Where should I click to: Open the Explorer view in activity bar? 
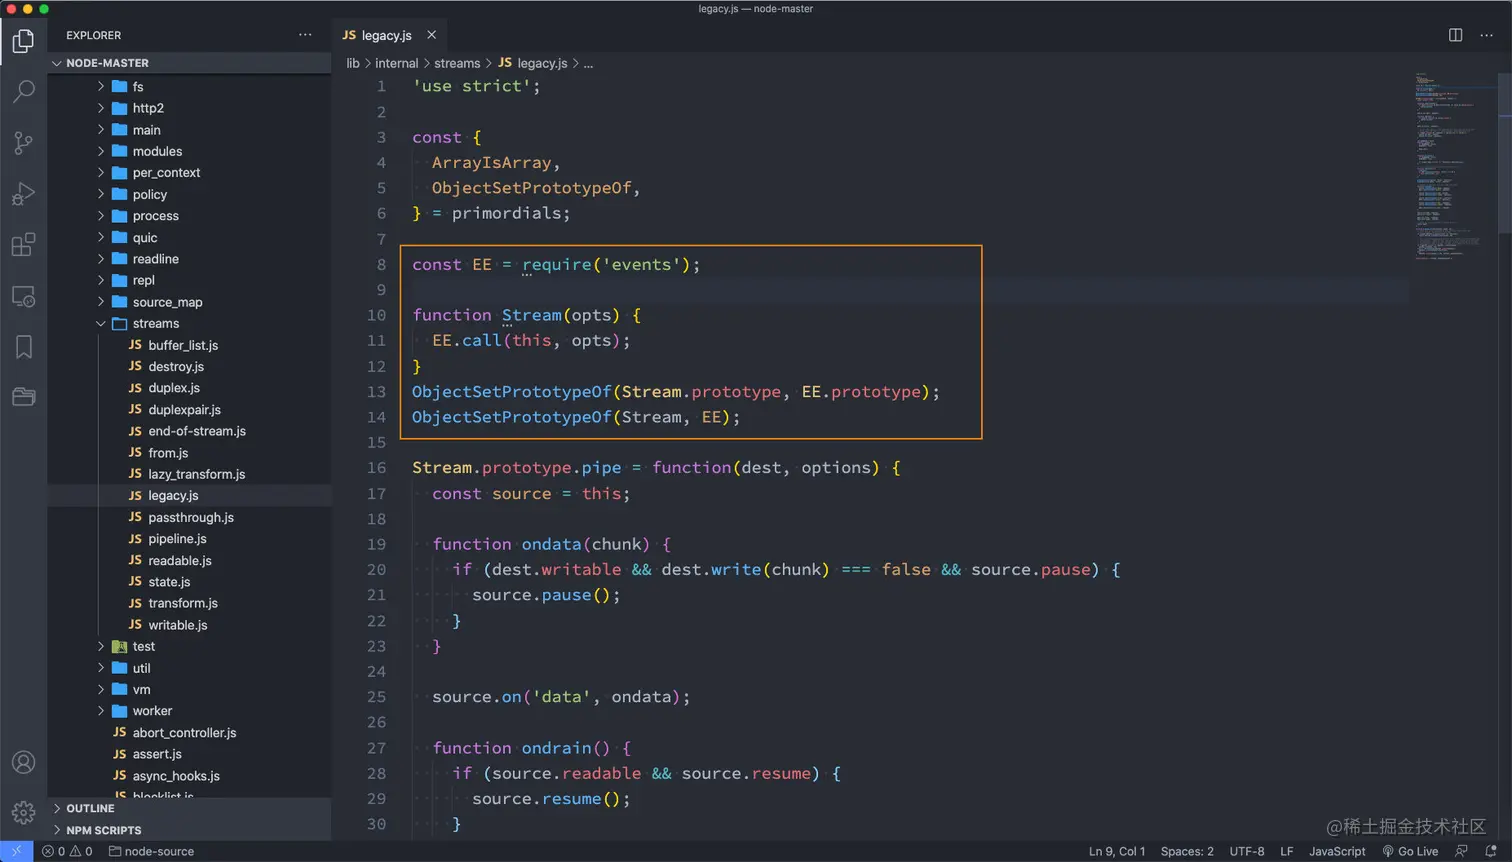click(23, 41)
